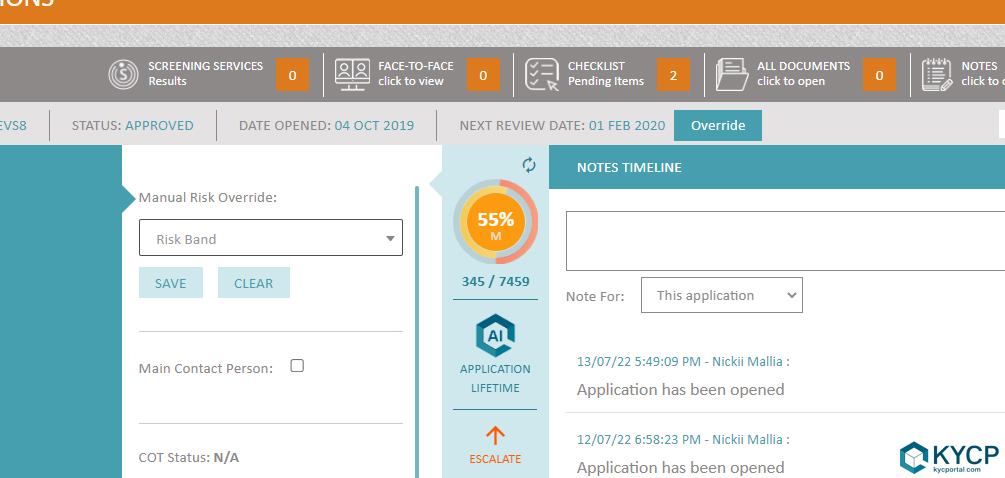Click the Notes notepad icon
This screenshot has height=478, width=1005.
coord(937,74)
